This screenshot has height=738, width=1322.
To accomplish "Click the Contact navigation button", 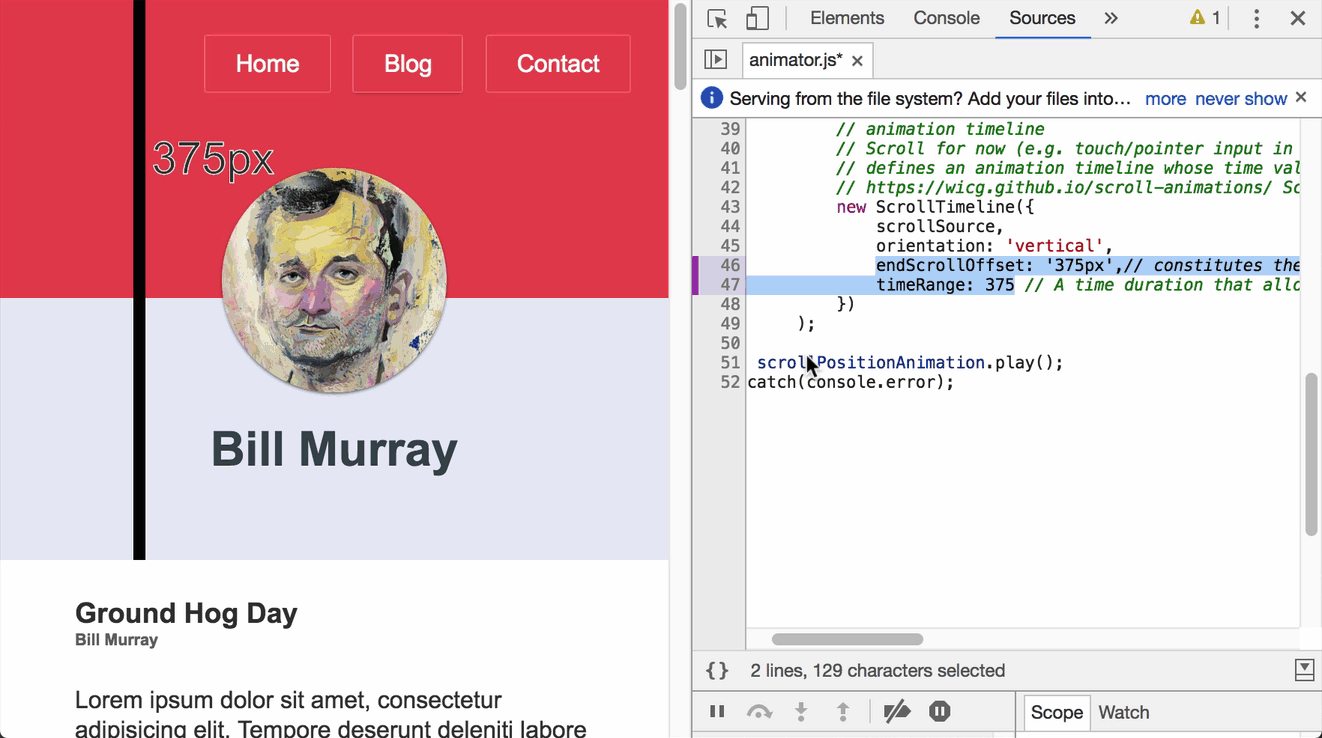I will 558,64.
